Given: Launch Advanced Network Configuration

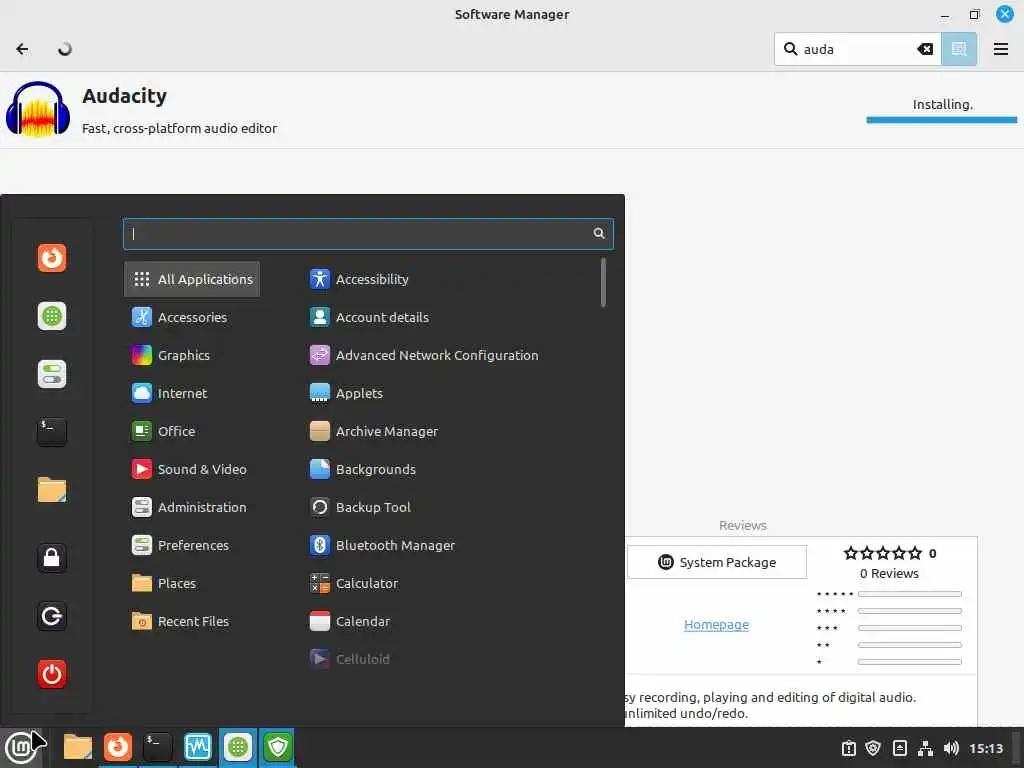Looking at the screenshot, I should (x=424, y=355).
